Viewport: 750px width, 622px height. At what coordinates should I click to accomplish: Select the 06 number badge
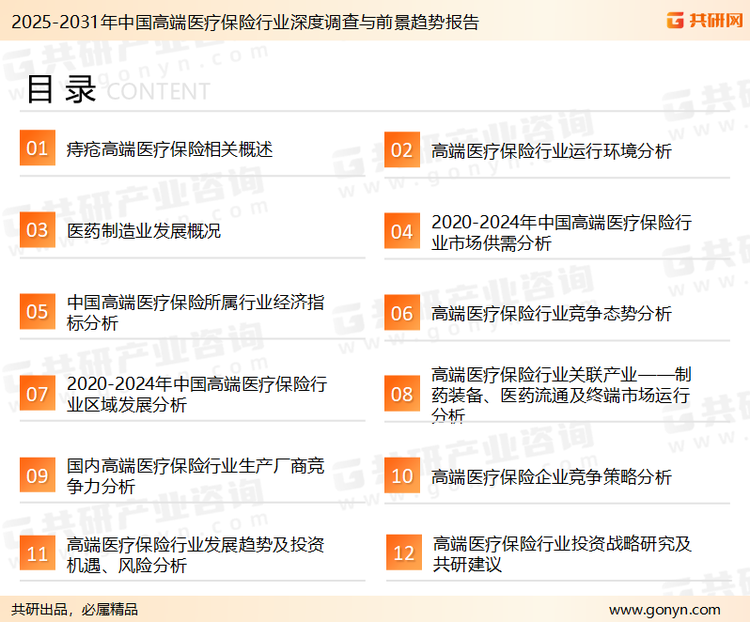[x=402, y=313]
